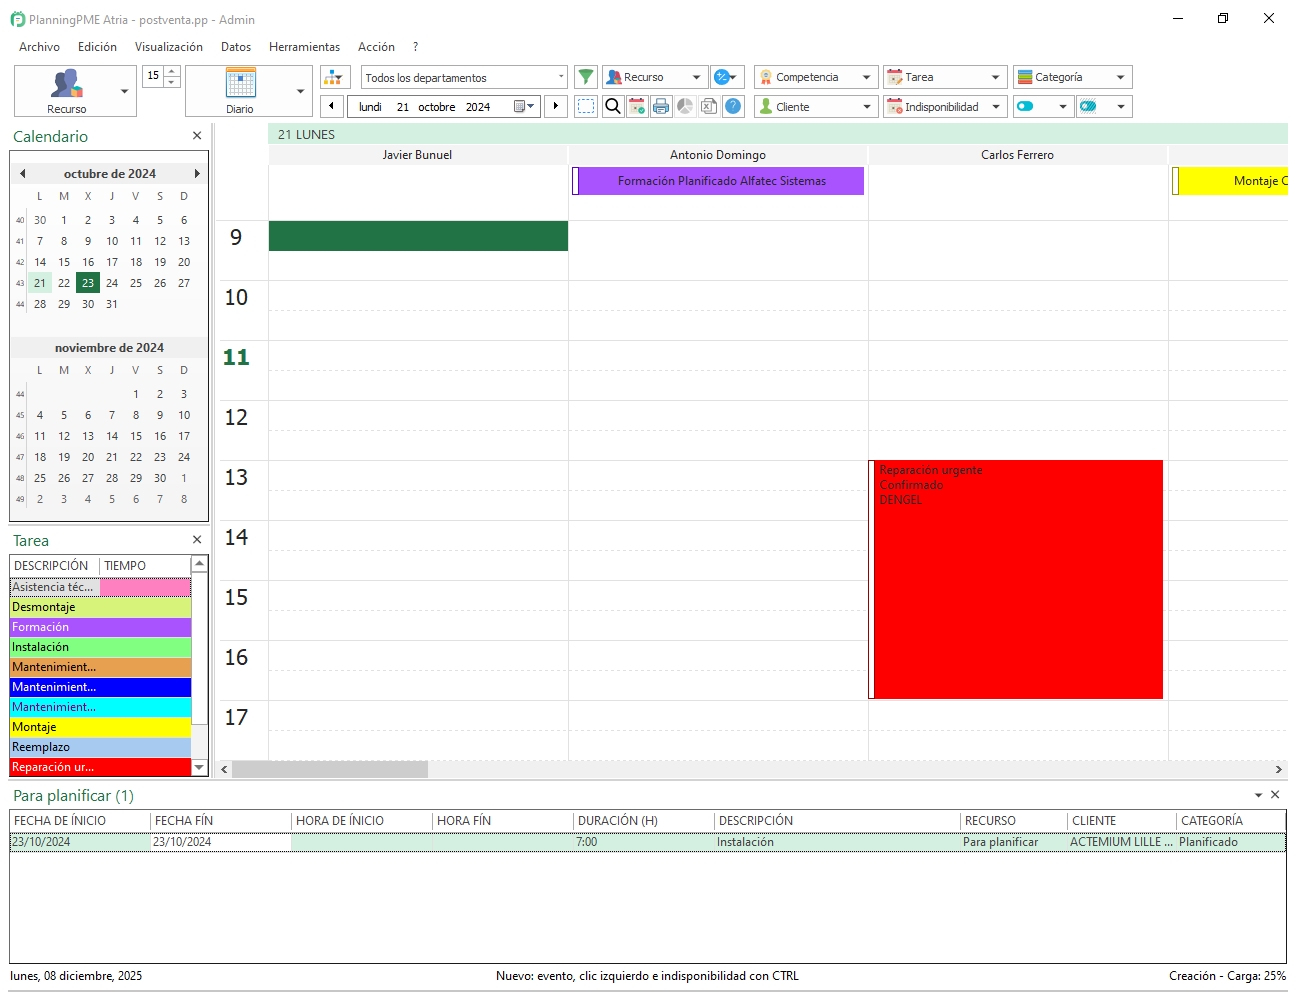The height and width of the screenshot is (992, 1296).
Task: Open help with the blue question mark icon
Action: click(733, 106)
